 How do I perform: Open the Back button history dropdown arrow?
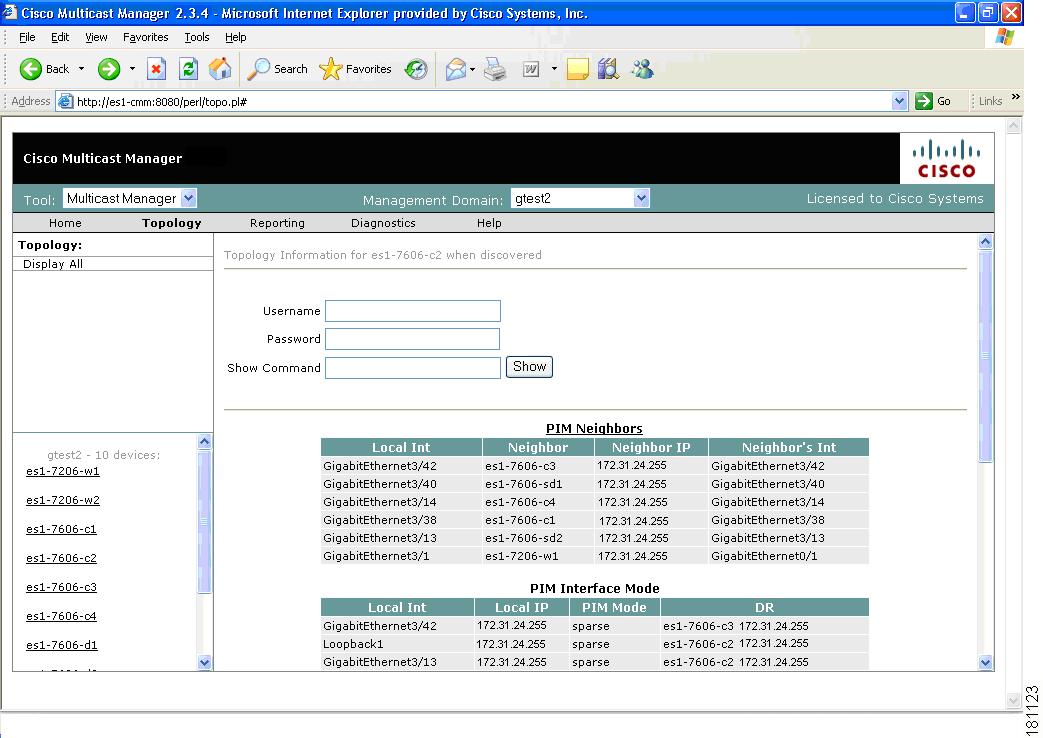point(81,69)
